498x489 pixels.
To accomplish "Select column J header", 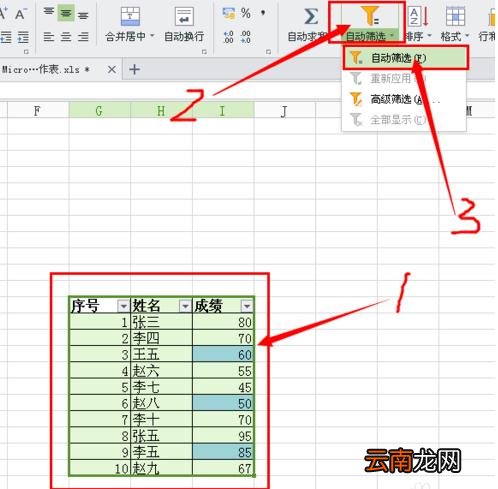I will [x=284, y=110].
